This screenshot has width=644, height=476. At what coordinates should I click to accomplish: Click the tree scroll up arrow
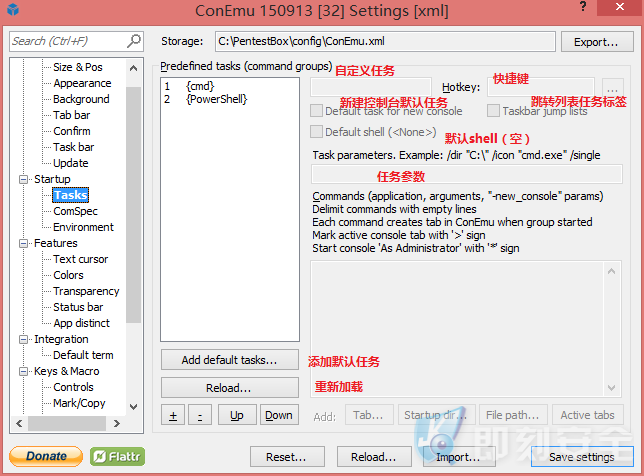pos(133,68)
